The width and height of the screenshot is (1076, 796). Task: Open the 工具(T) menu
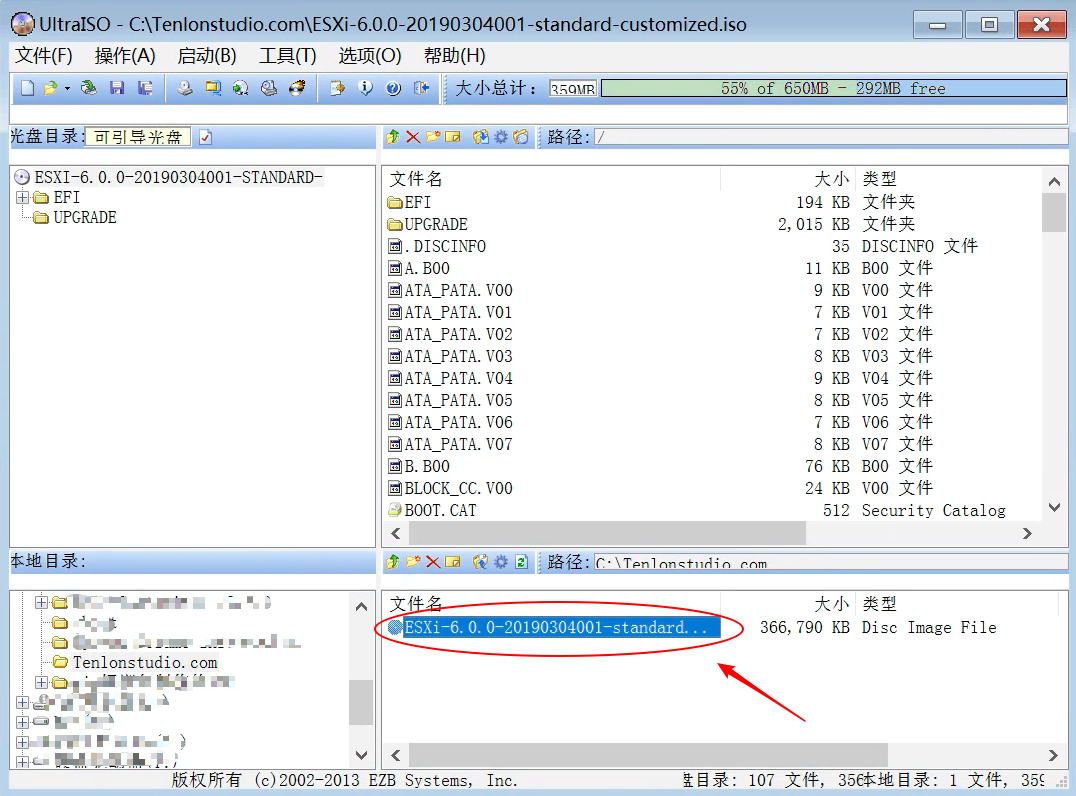[x=288, y=56]
